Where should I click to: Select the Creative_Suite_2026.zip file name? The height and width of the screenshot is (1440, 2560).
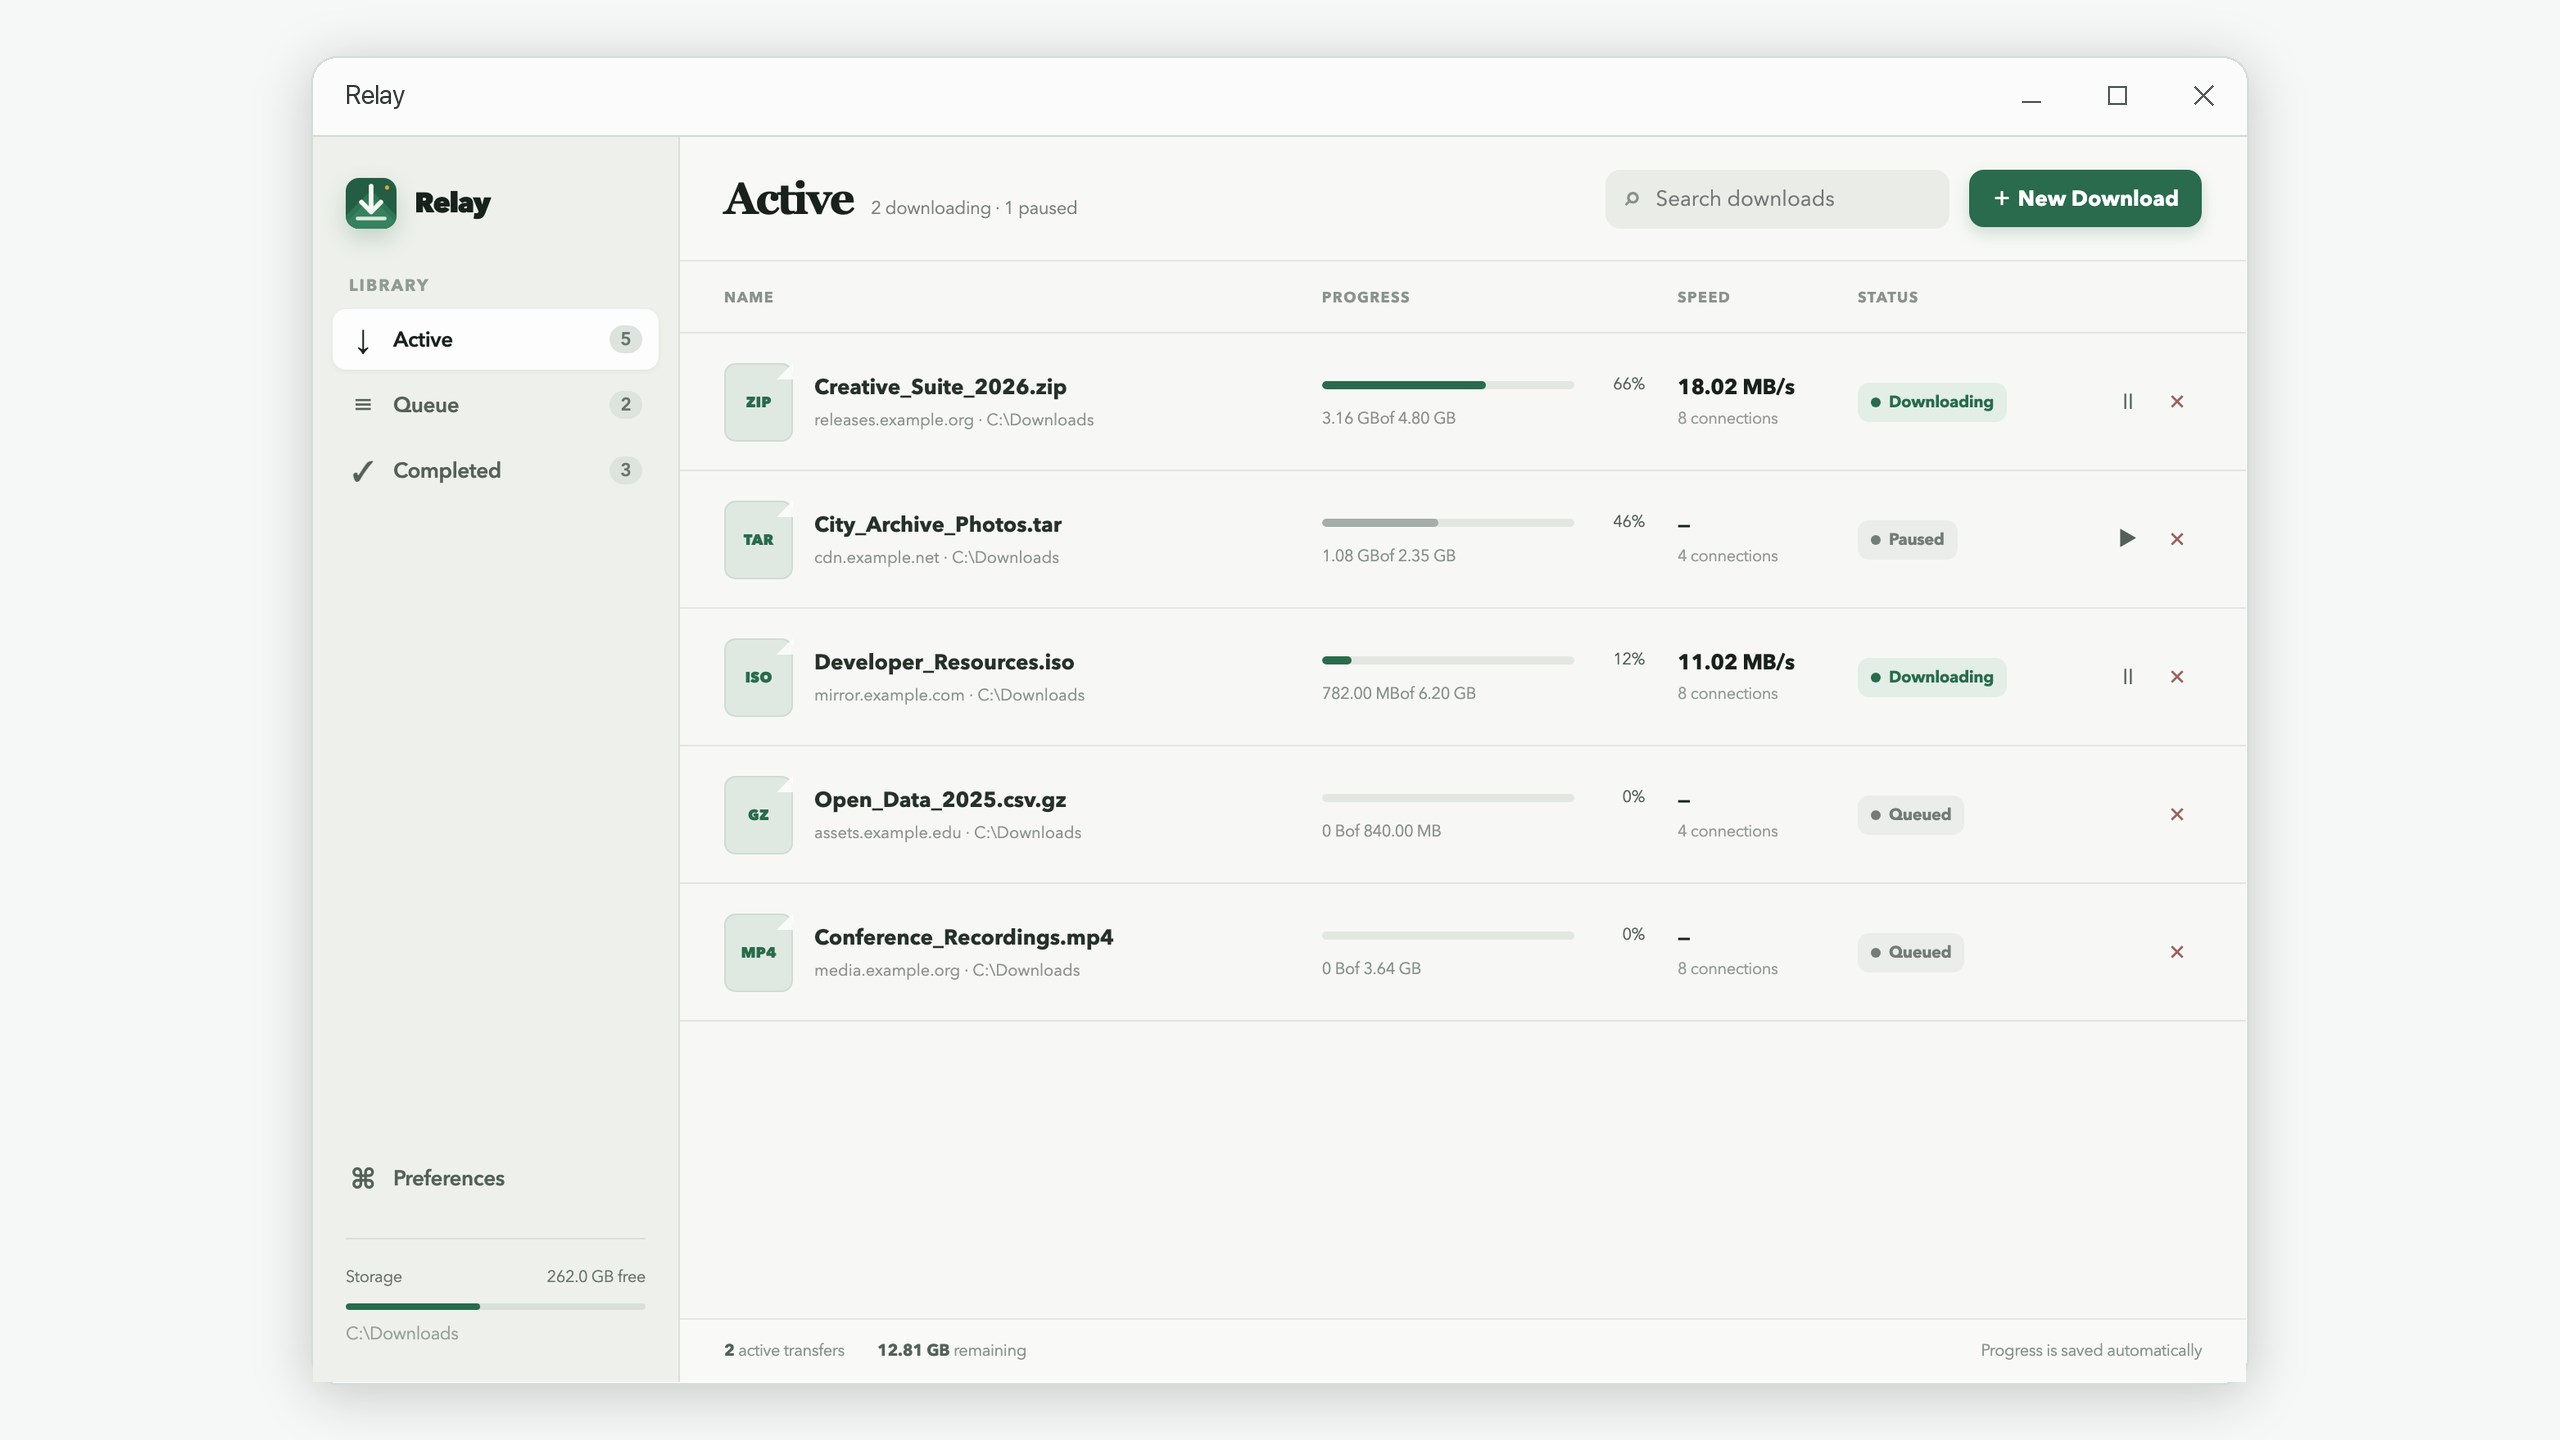coord(940,387)
